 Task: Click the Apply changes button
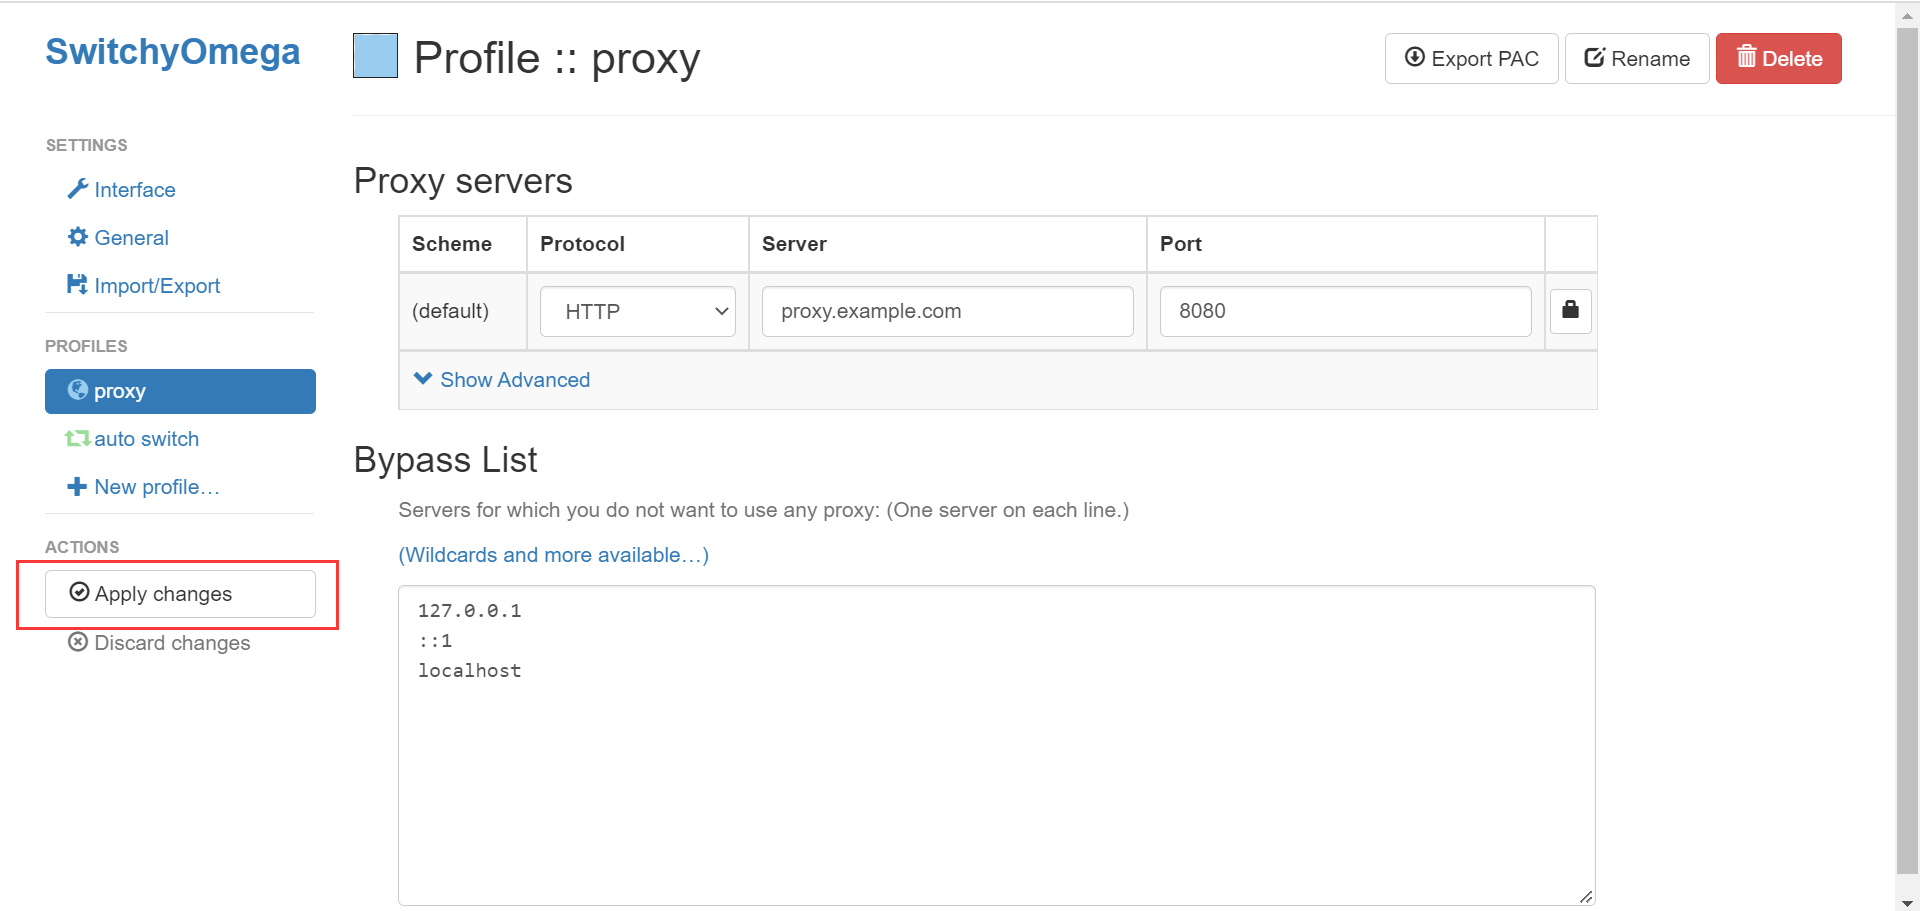click(180, 594)
